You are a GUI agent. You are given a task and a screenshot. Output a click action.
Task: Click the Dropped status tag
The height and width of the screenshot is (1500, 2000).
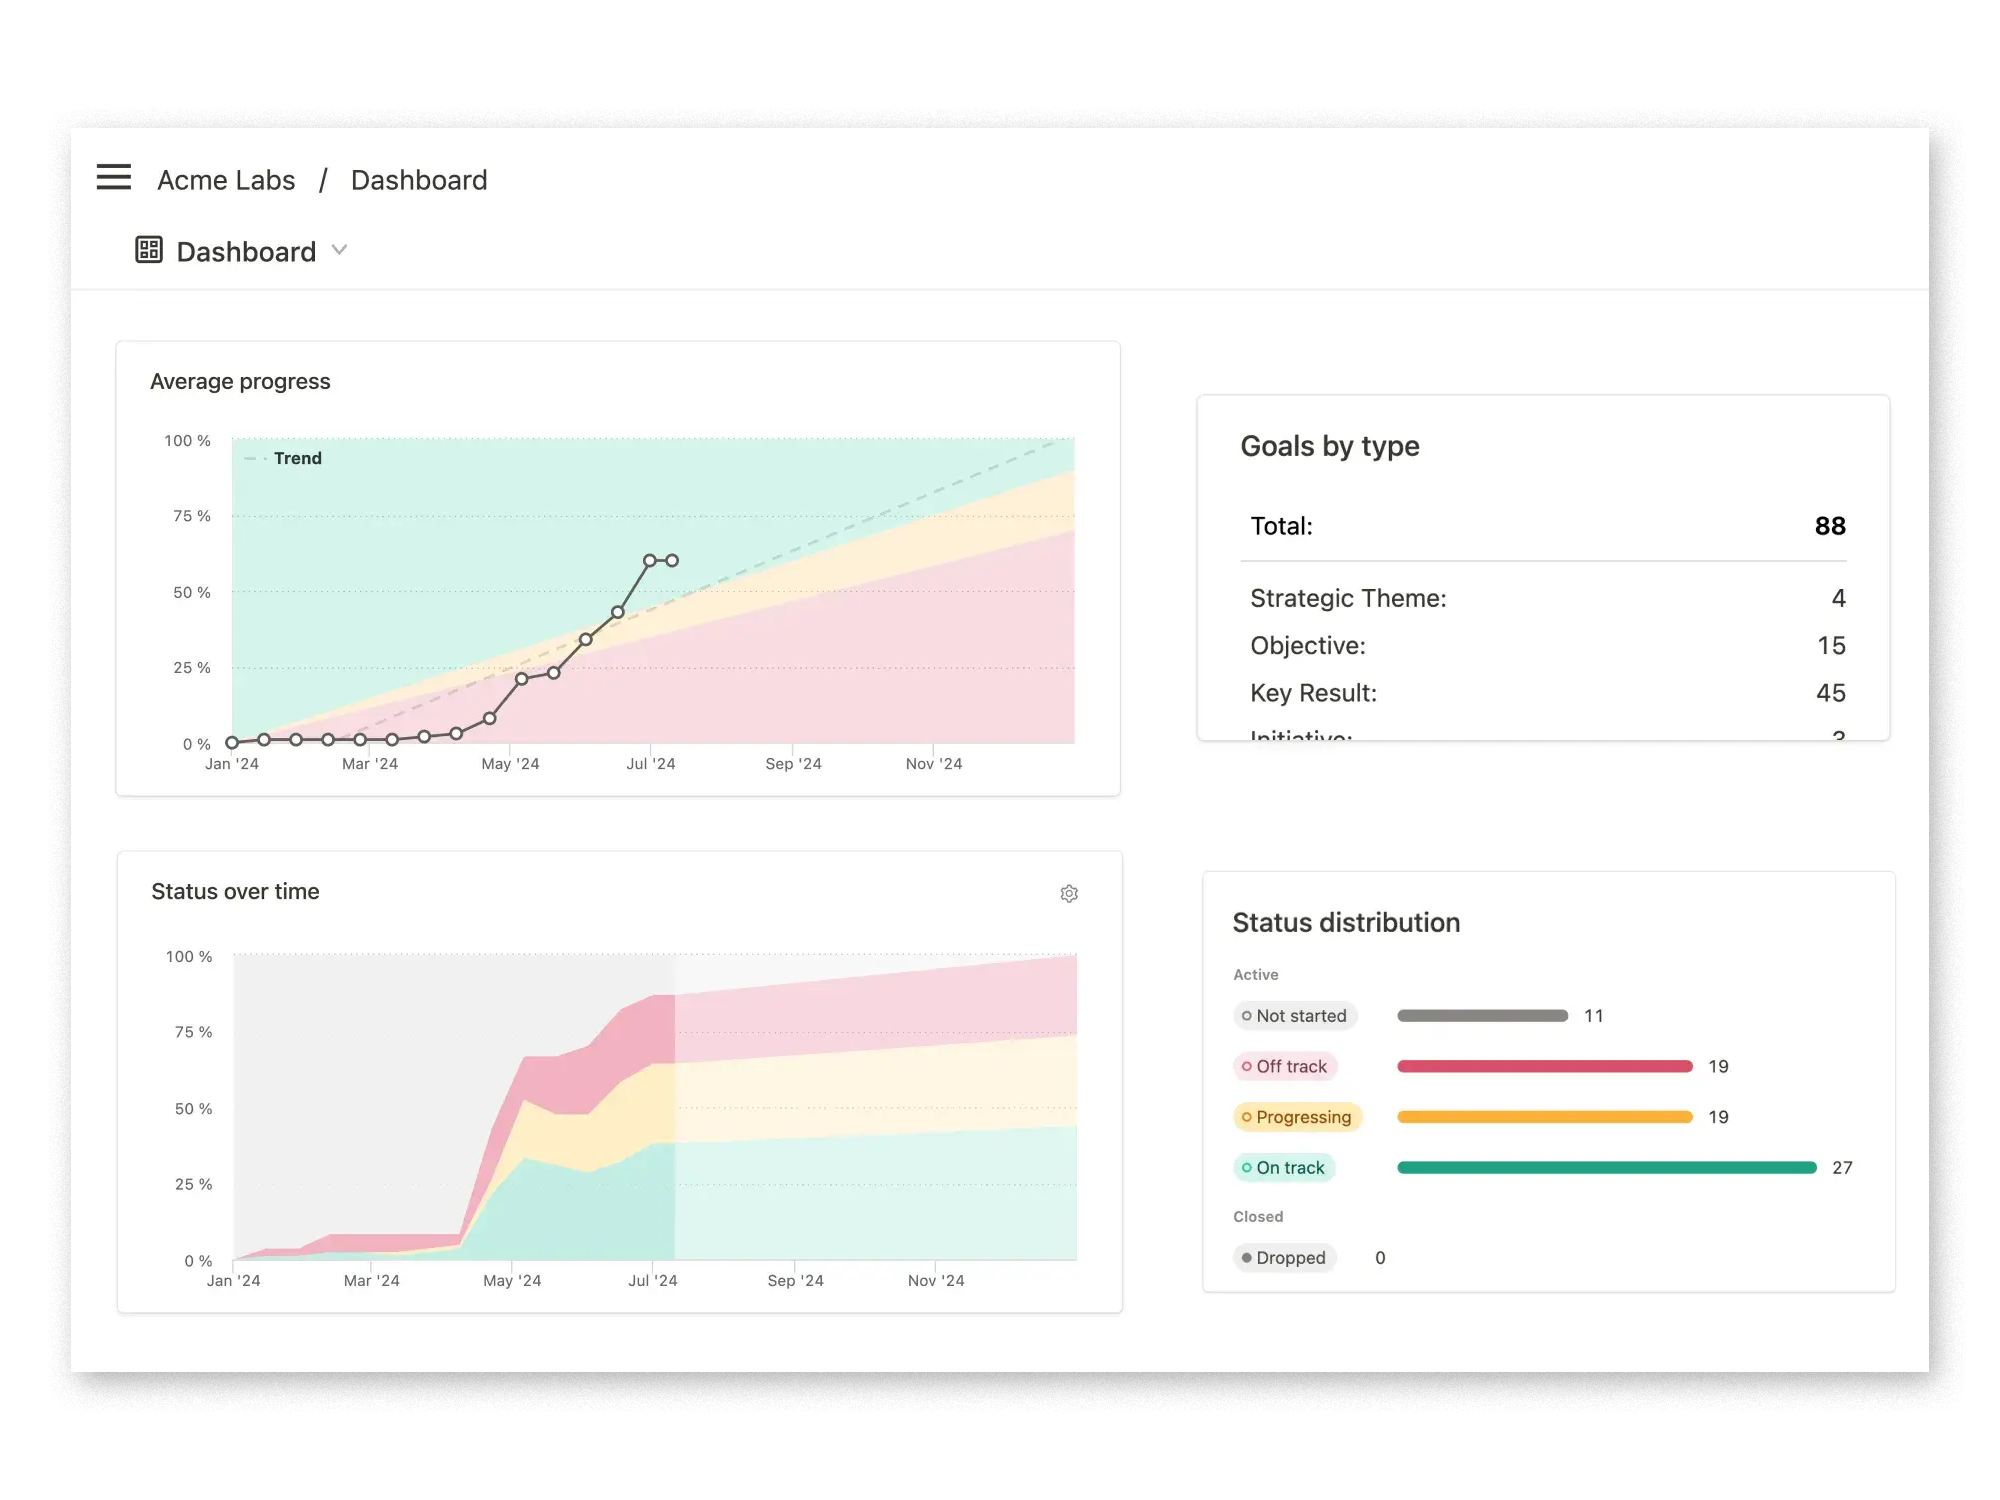click(1284, 1258)
